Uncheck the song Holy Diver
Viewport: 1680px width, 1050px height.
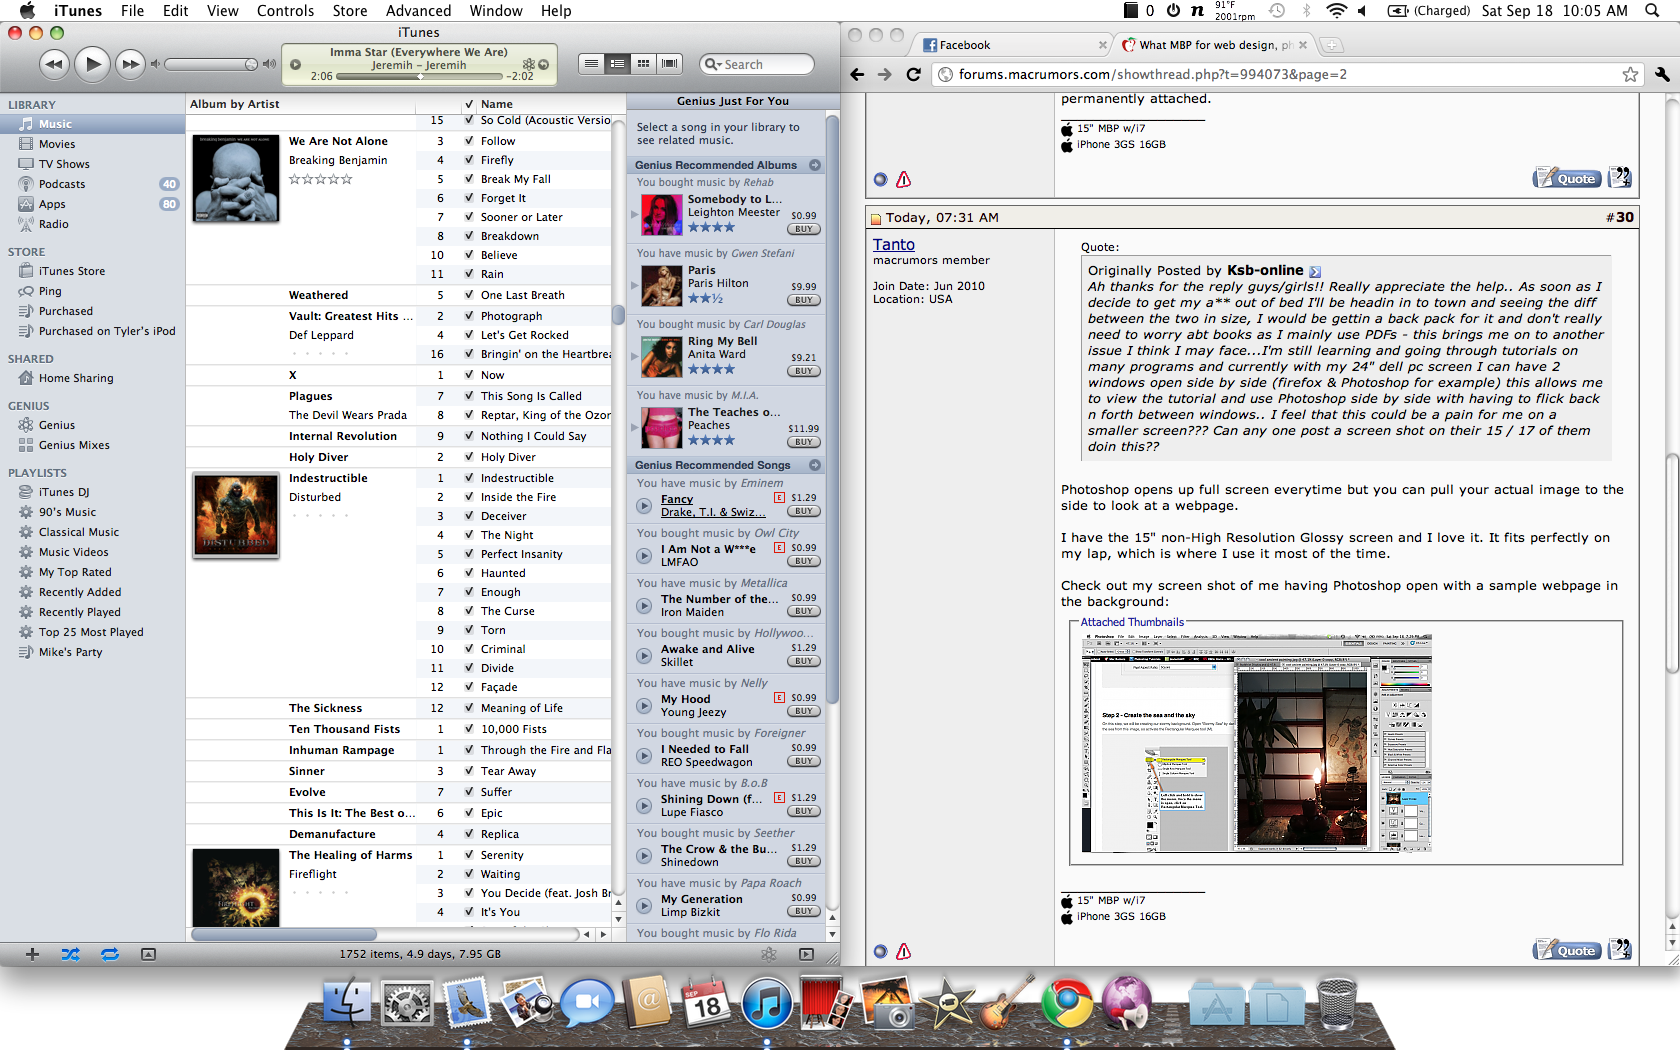(469, 457)
